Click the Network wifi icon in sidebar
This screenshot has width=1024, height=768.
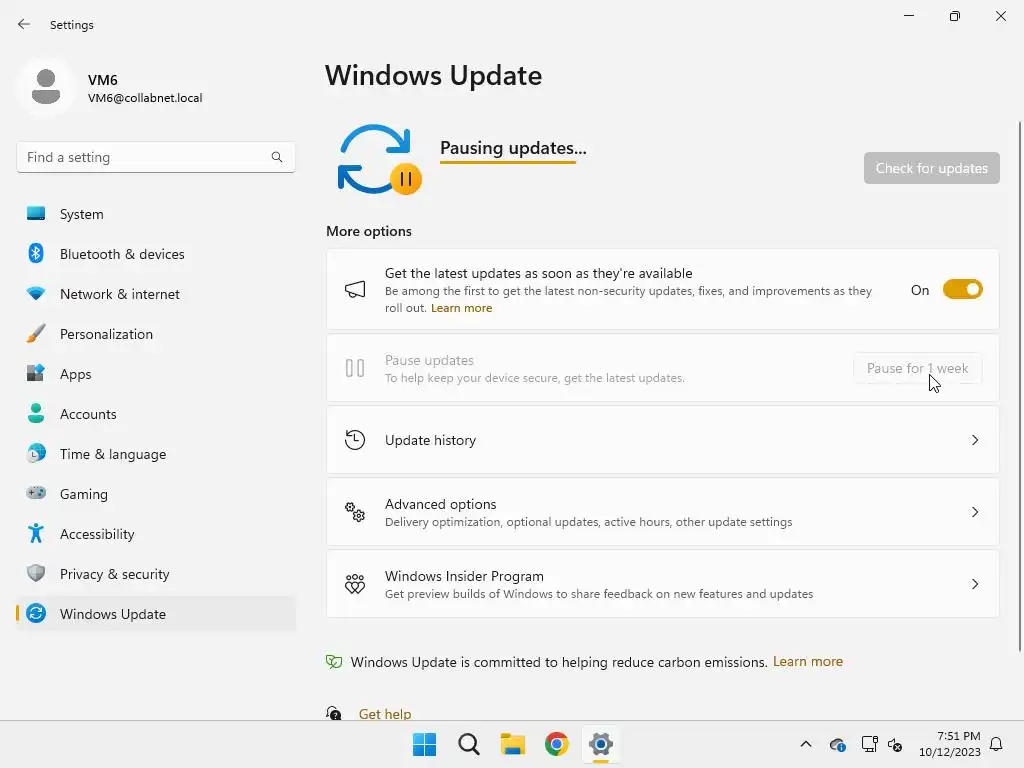36,294
